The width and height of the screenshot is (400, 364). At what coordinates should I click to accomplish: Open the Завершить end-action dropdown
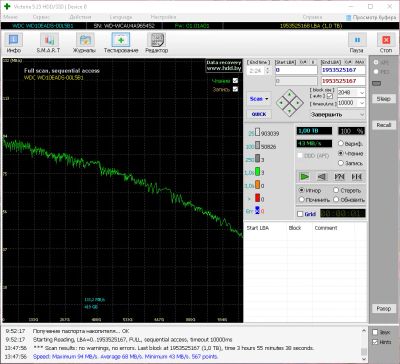[x=337, y=115]
